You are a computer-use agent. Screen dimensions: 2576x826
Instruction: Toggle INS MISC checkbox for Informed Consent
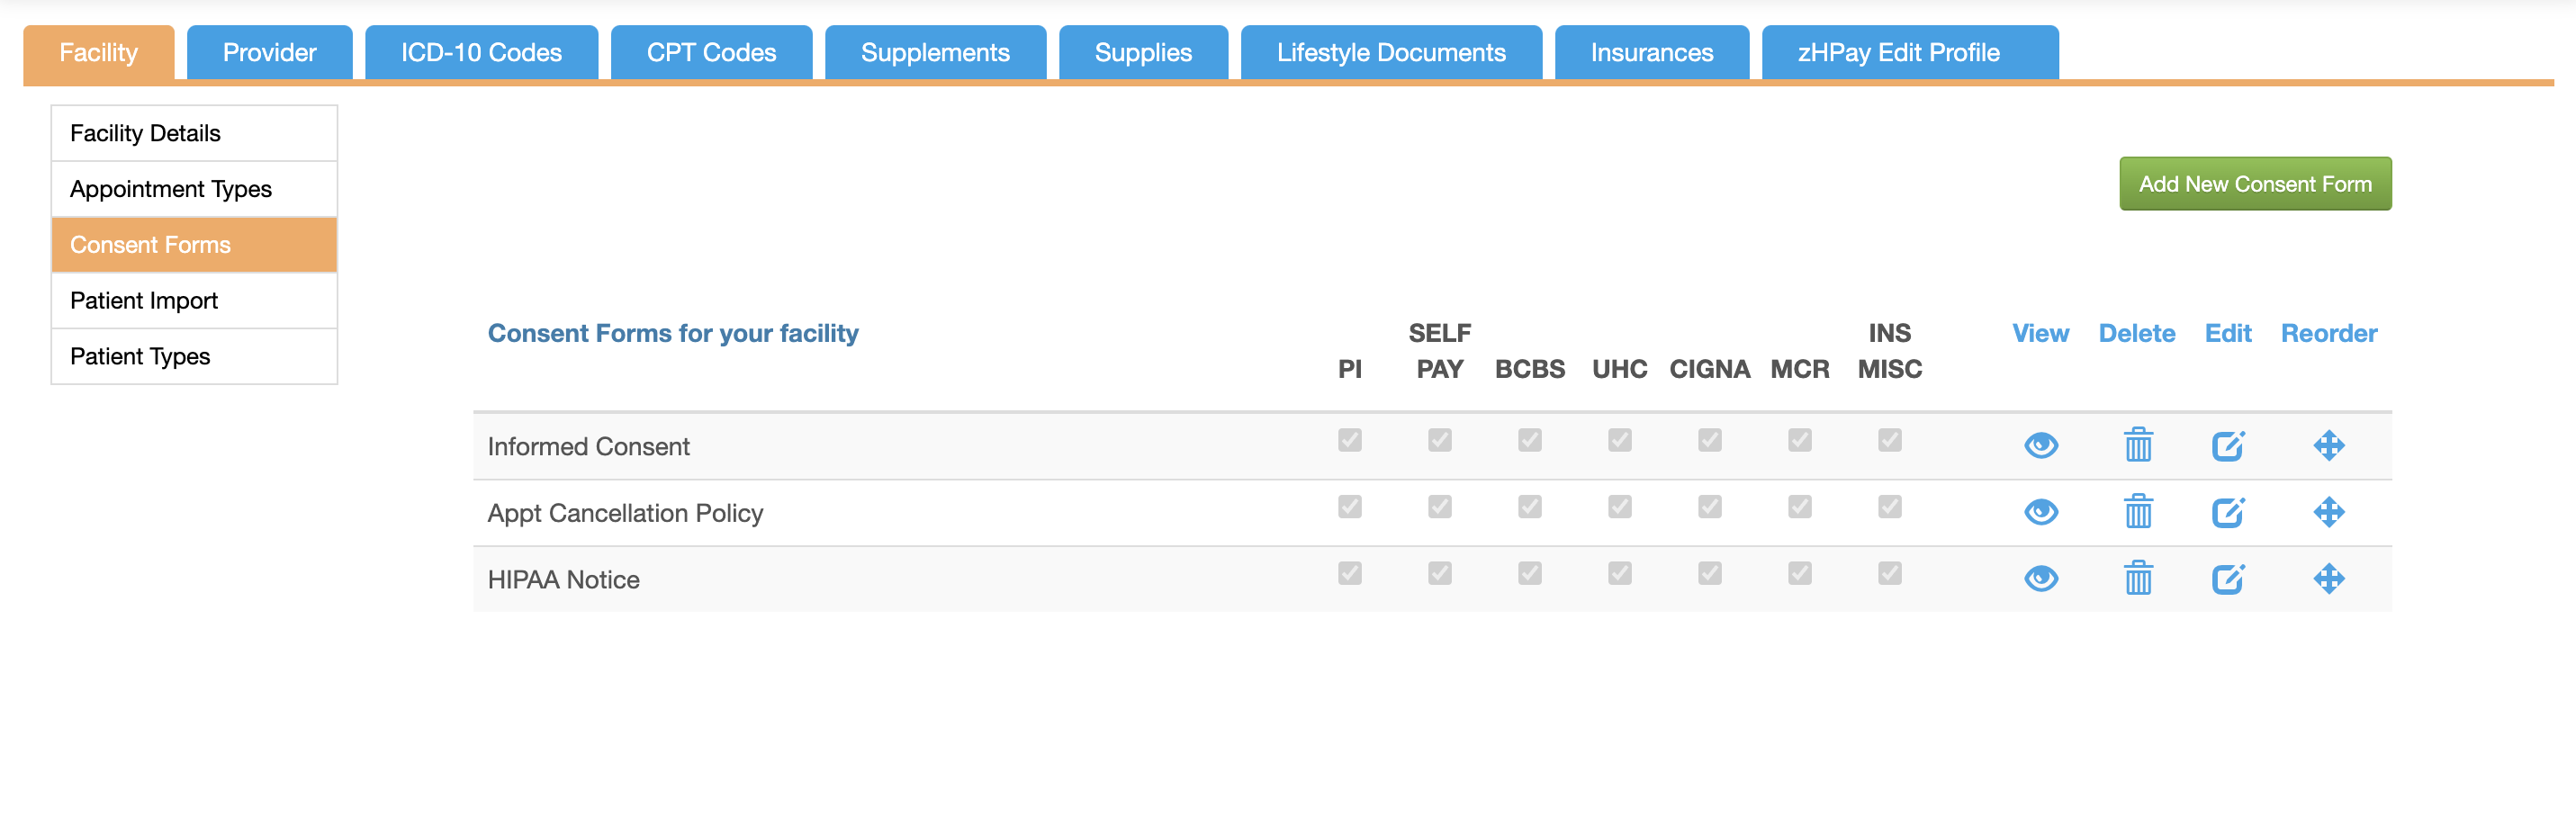pyautogui.click(x=1889, y=440)
